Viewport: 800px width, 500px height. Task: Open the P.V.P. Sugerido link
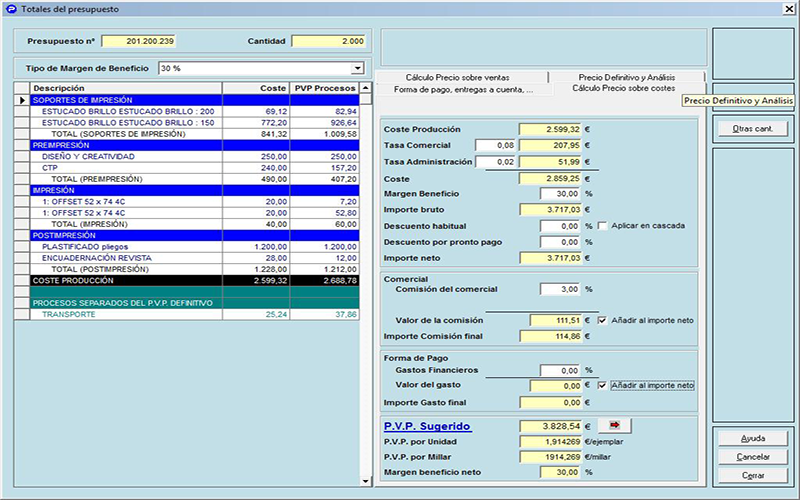coord(428,426)
